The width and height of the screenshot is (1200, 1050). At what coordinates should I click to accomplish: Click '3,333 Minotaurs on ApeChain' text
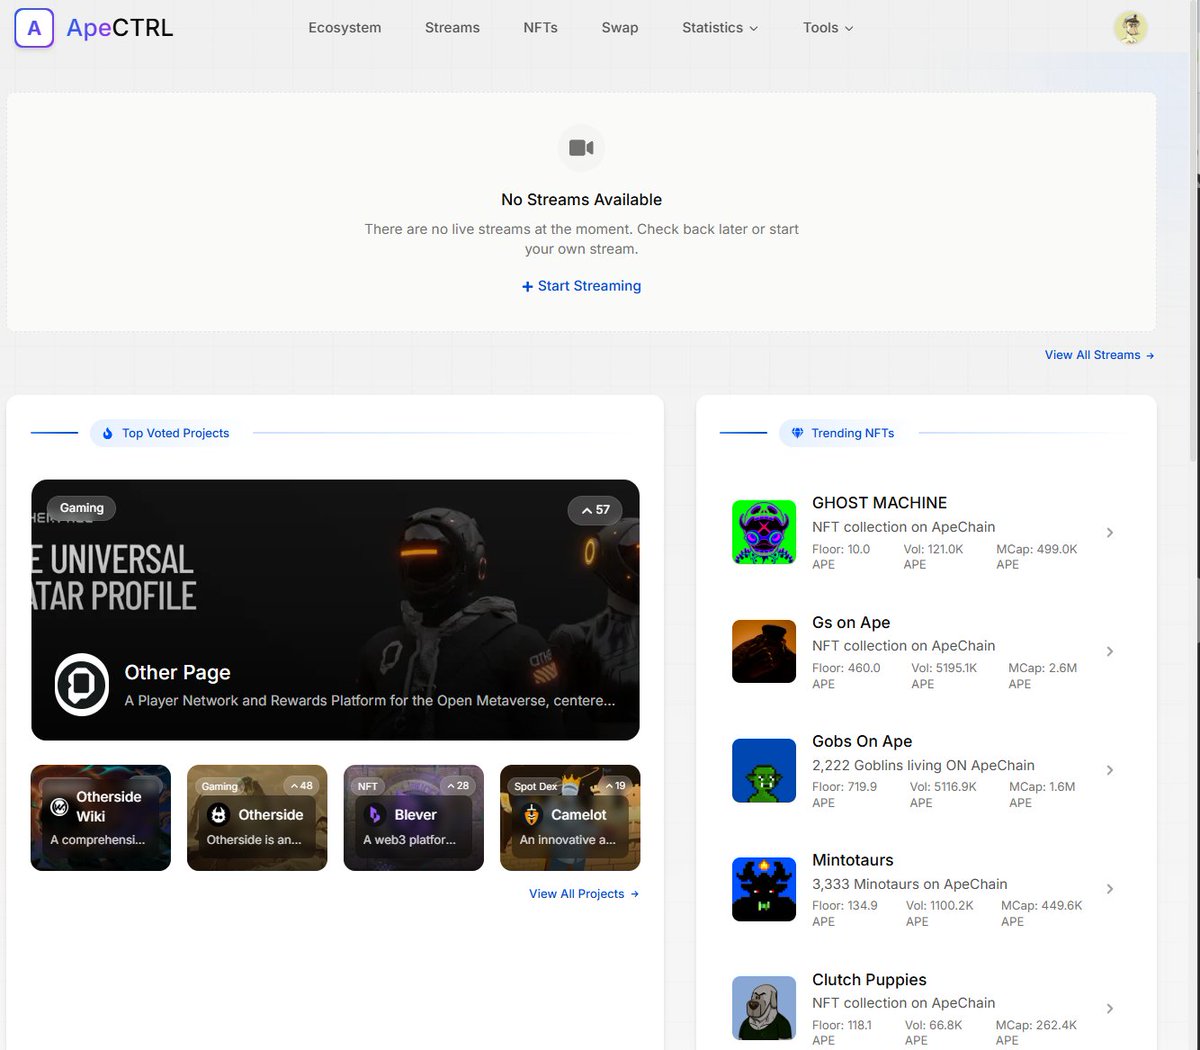[x=910, y=884]
